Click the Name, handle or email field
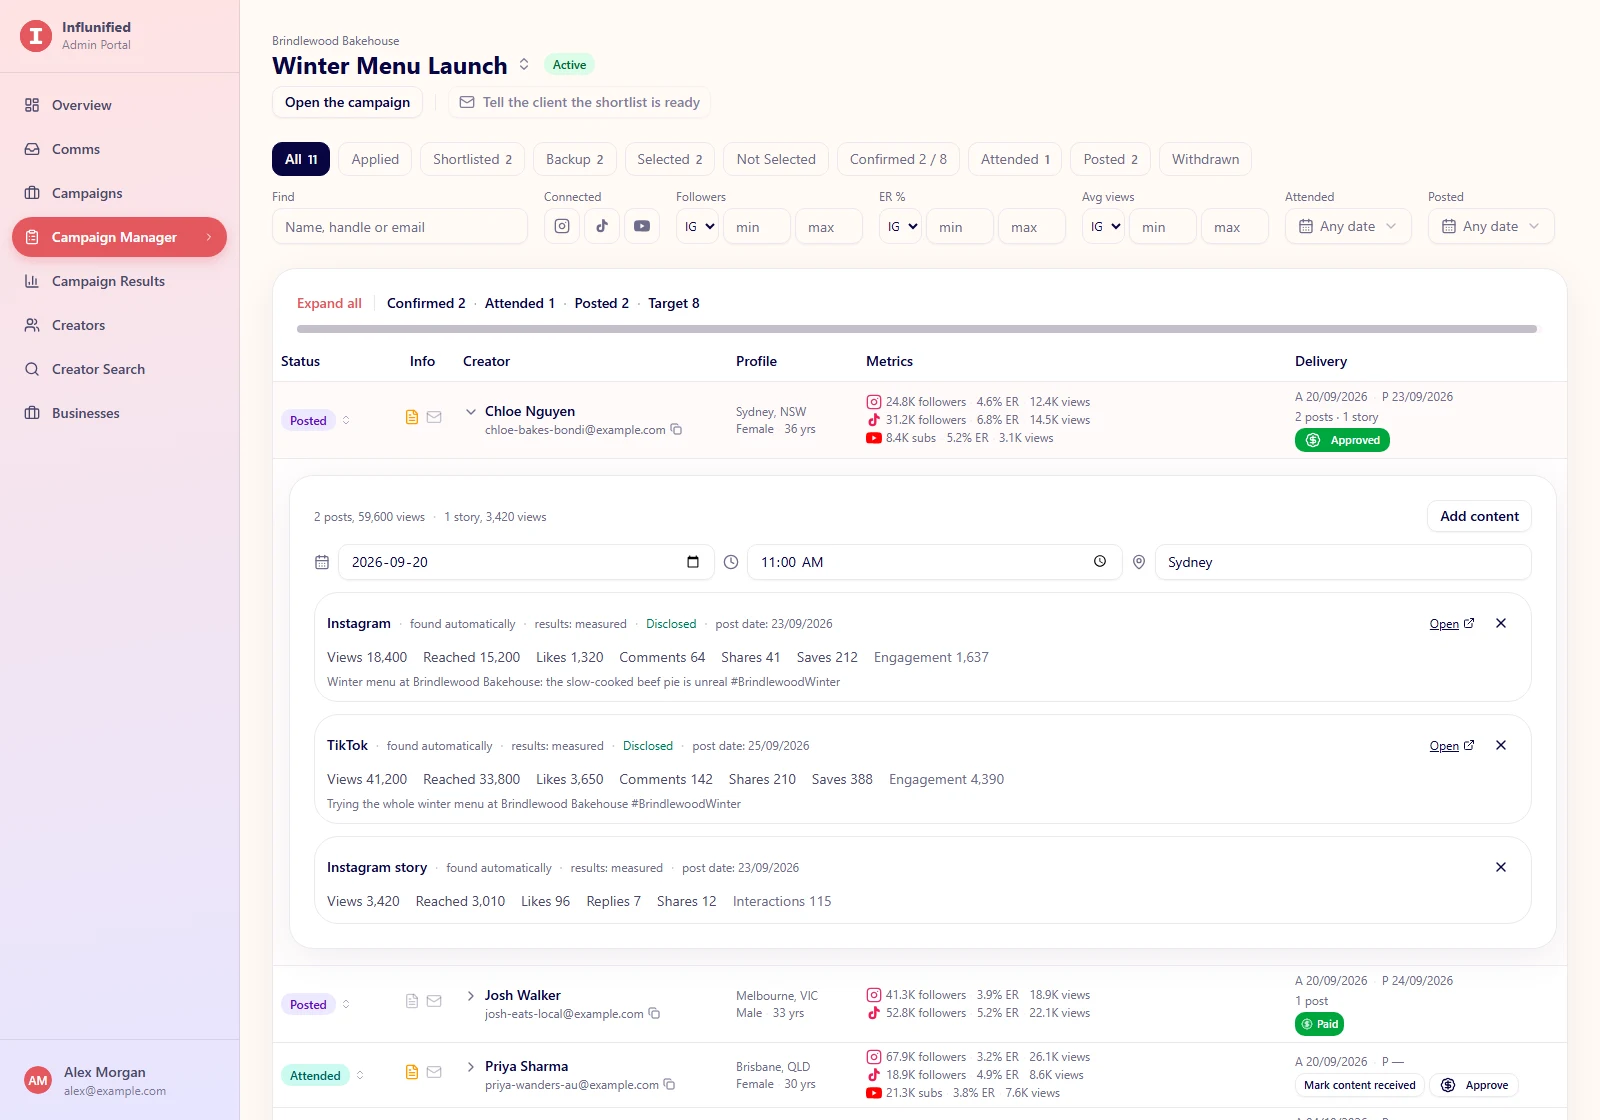 (400, 226)
